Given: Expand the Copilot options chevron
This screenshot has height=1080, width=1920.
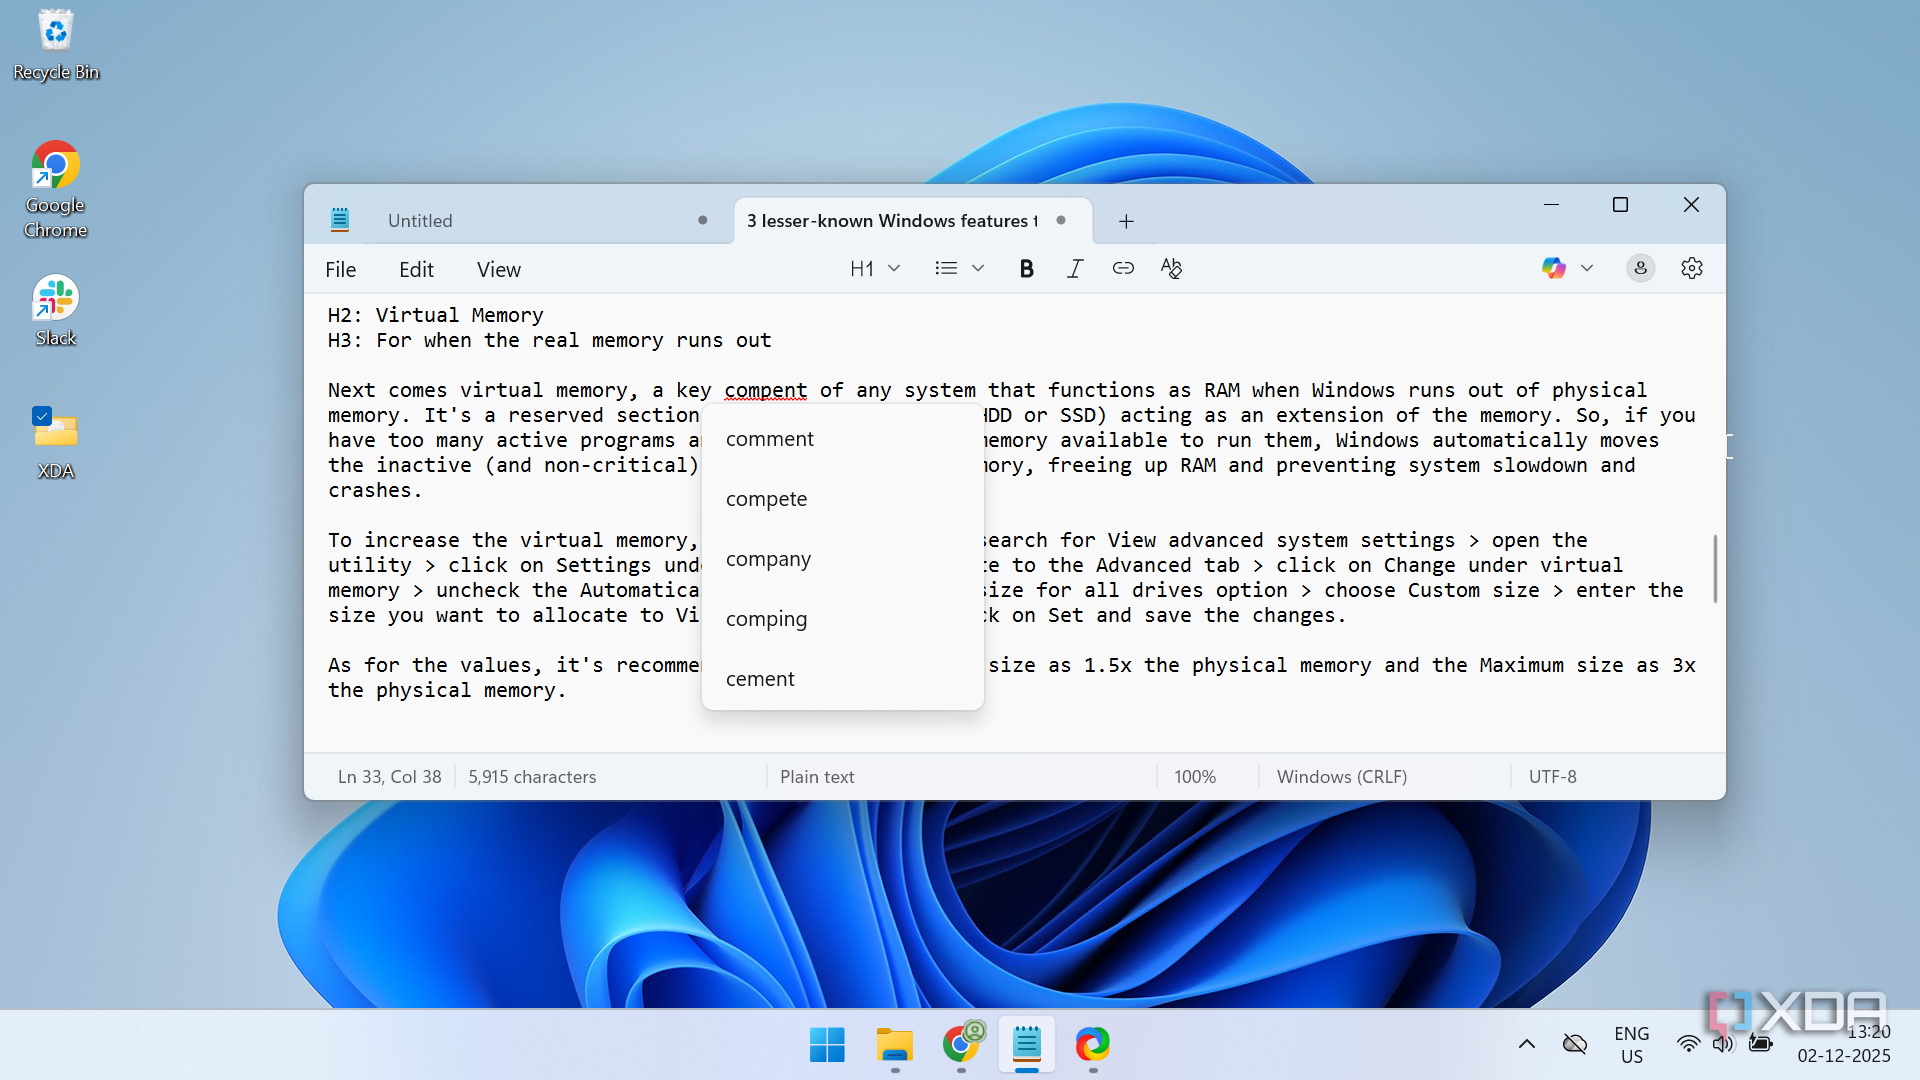Looking at the screenshot, I should (x=1587, y=268).
